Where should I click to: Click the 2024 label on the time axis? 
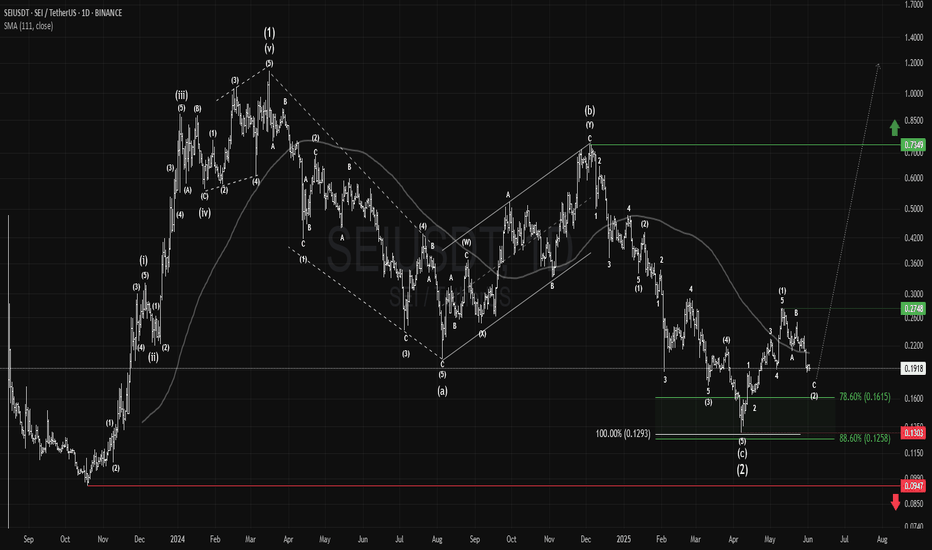(x=177, y=539)
